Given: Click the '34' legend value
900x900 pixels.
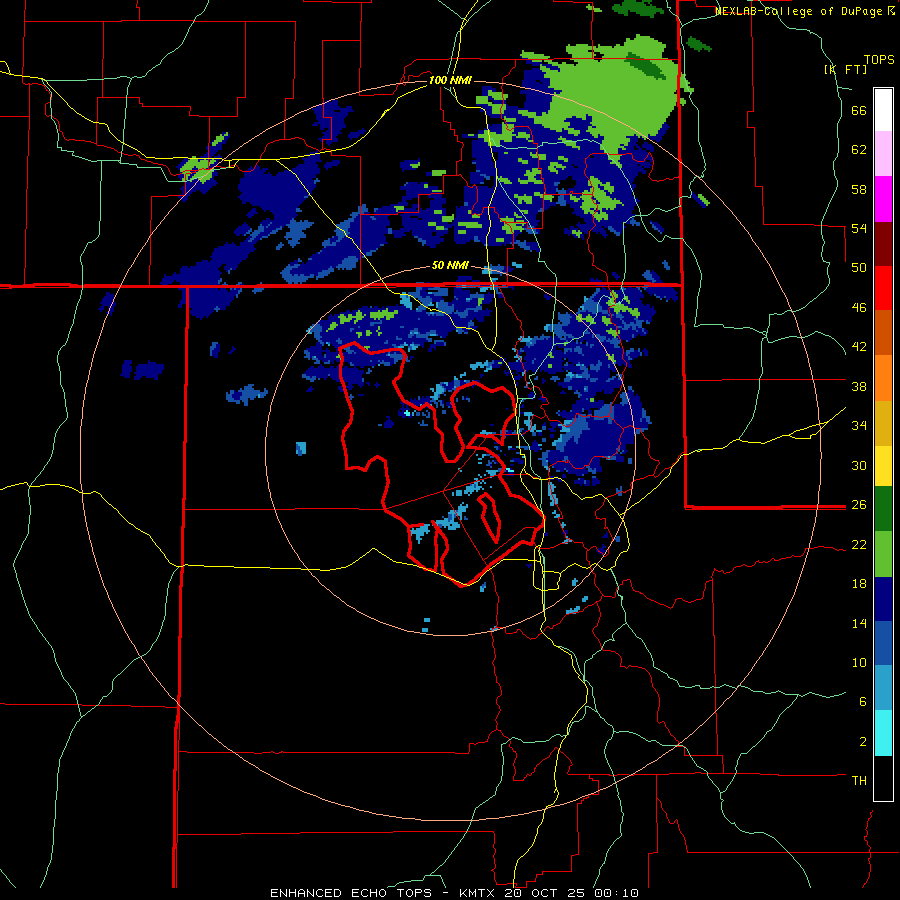Looking at the screenshot, I should 859,425.
